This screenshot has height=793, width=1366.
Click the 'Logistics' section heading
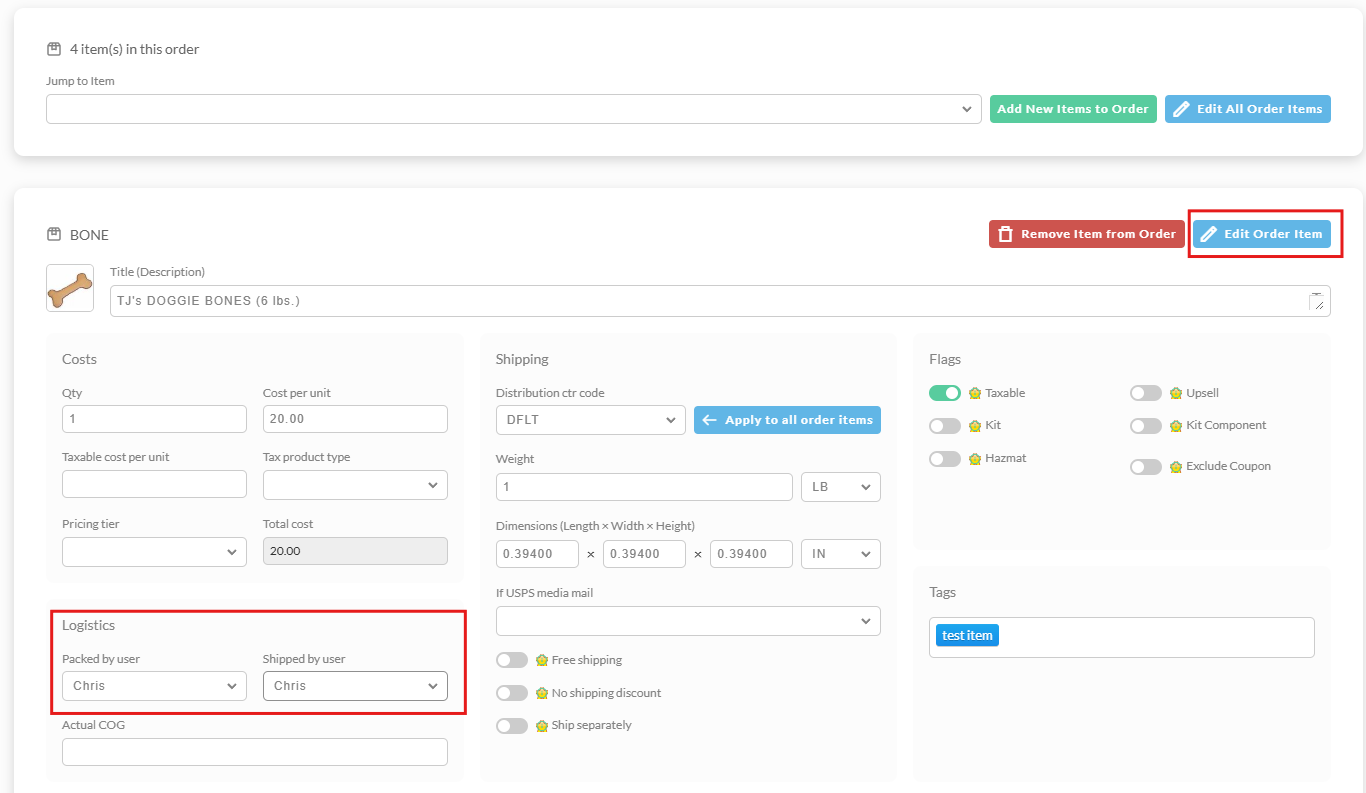(88, 625)
